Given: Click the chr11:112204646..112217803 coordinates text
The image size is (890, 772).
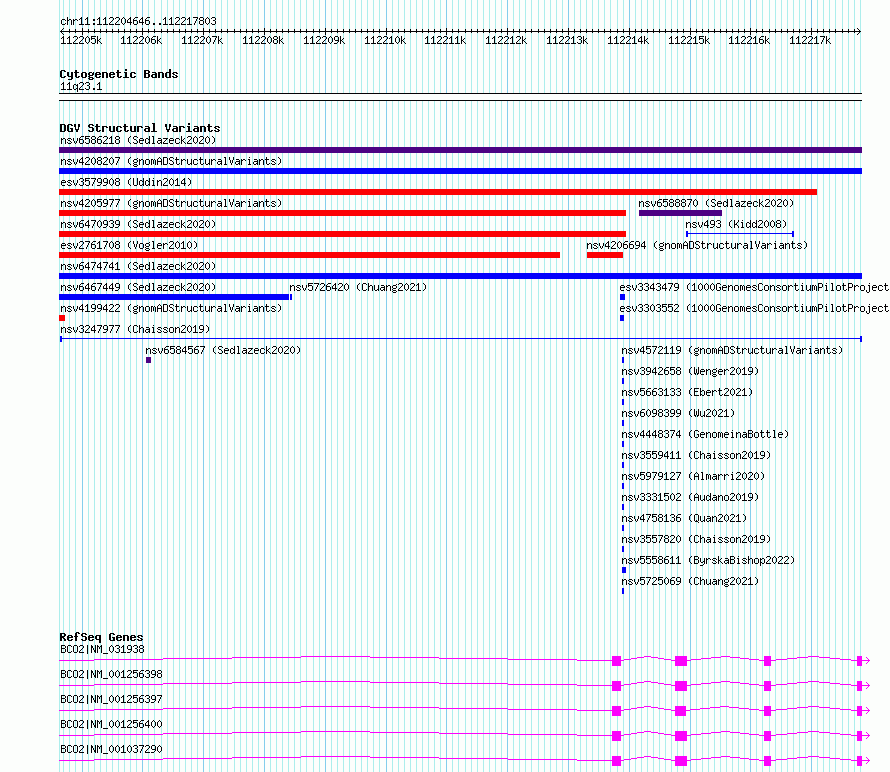Looking at the screenshot, I should [138, 22].
